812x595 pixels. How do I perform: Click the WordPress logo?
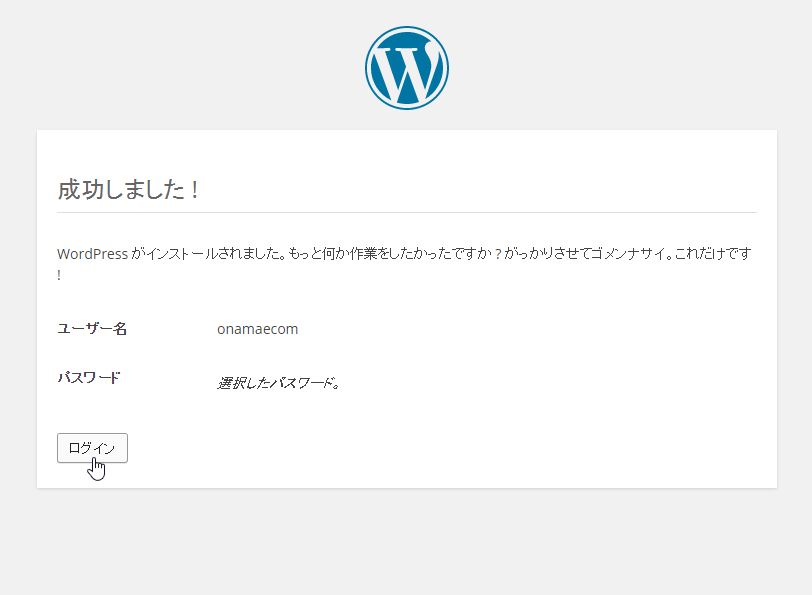407,68
